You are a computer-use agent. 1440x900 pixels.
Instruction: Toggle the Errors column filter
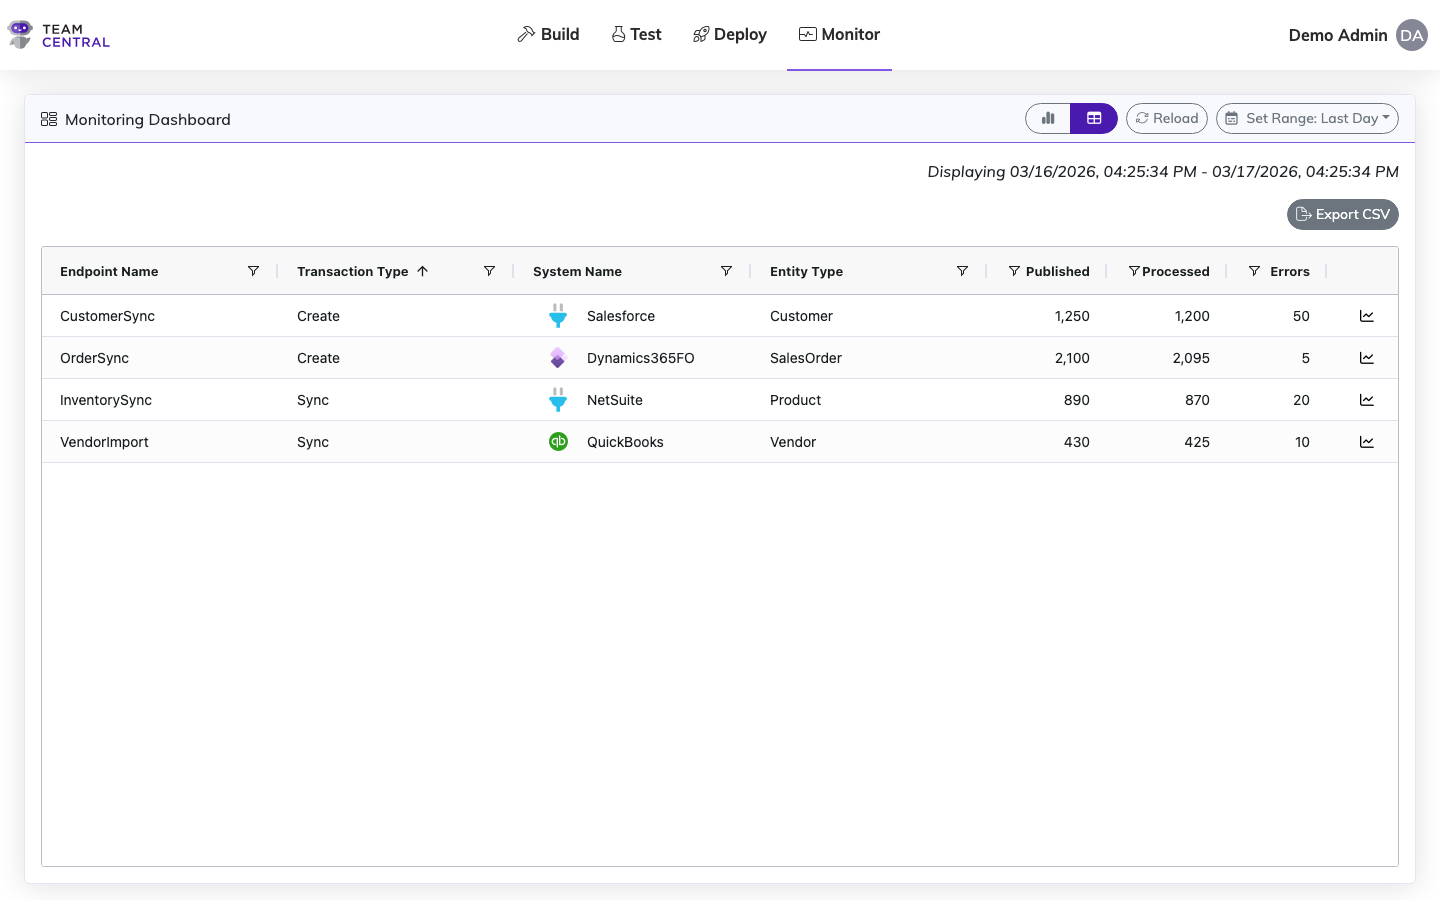1254,270
